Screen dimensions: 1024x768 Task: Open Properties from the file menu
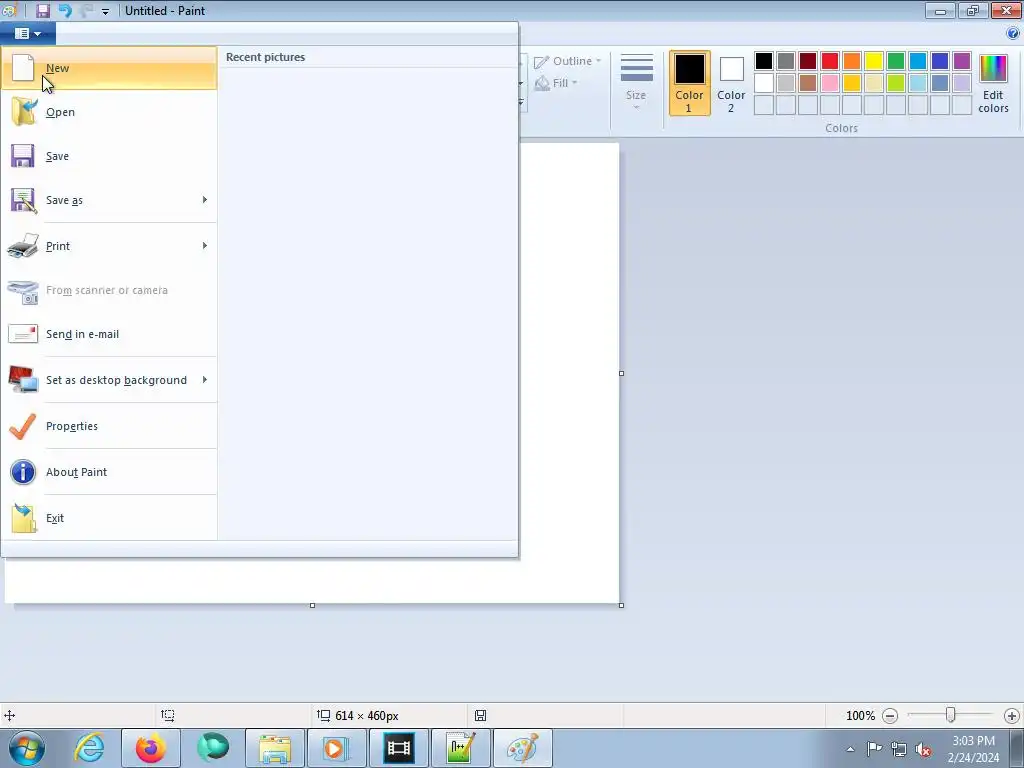[x=109, y=426]
